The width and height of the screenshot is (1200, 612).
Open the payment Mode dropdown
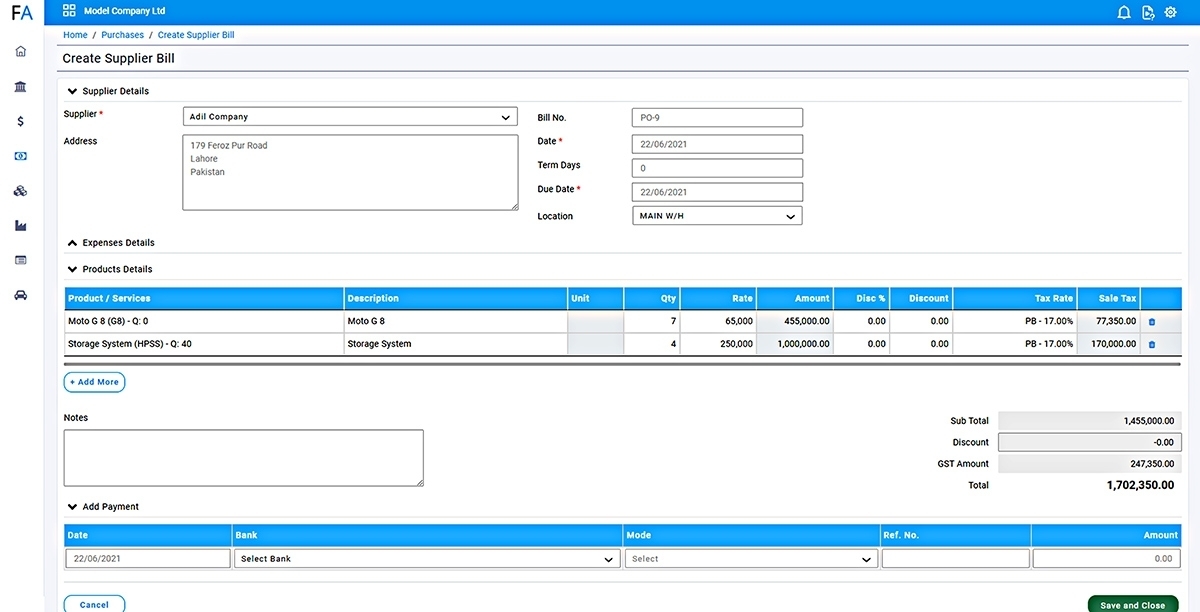[x=752, y=559]
